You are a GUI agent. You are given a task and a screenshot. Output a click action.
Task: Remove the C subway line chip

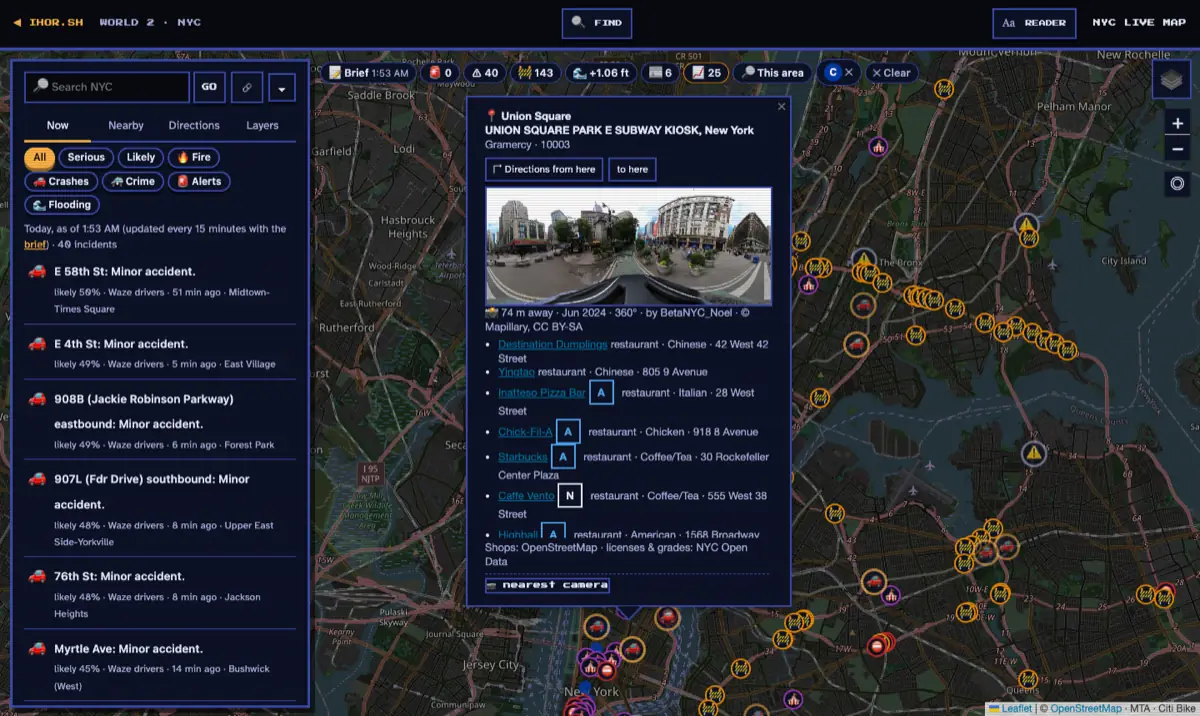849,73
